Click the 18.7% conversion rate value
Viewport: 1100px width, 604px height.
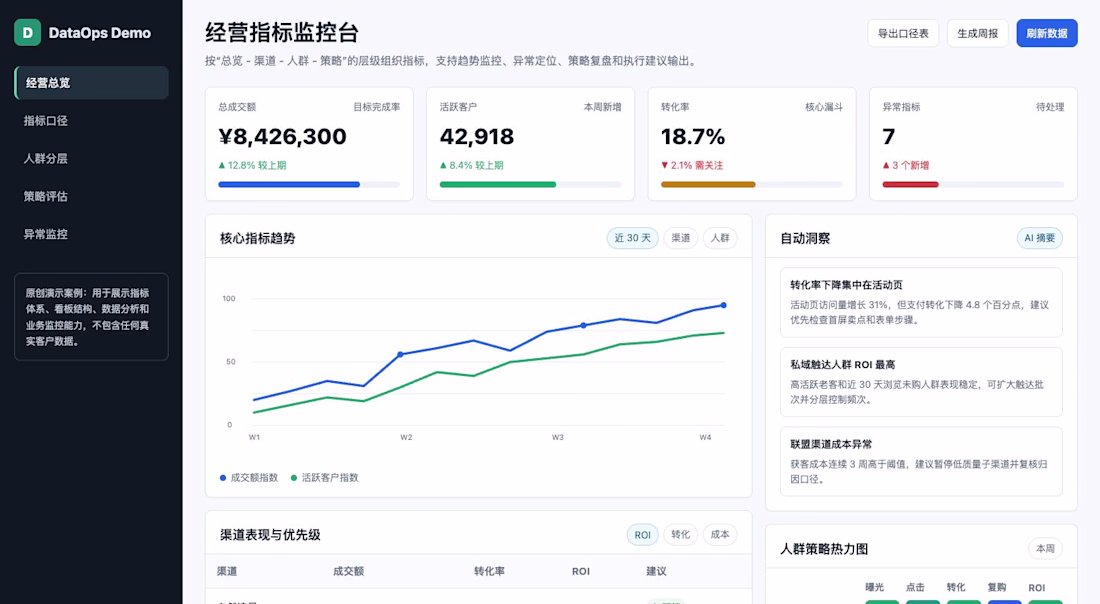(692, 136)
